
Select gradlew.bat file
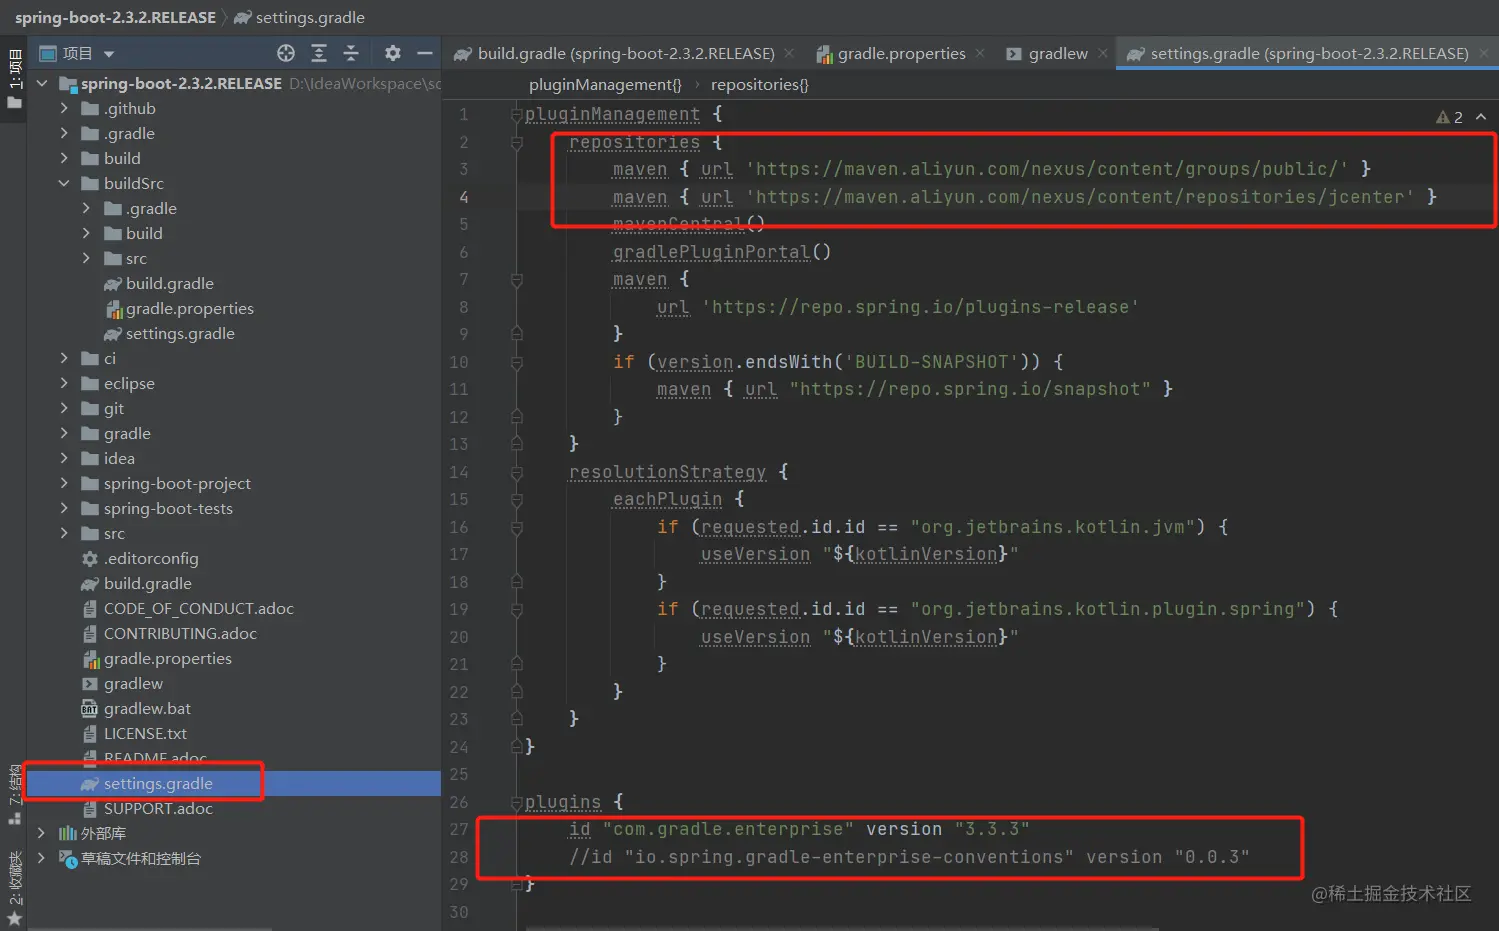click(136, 708)
